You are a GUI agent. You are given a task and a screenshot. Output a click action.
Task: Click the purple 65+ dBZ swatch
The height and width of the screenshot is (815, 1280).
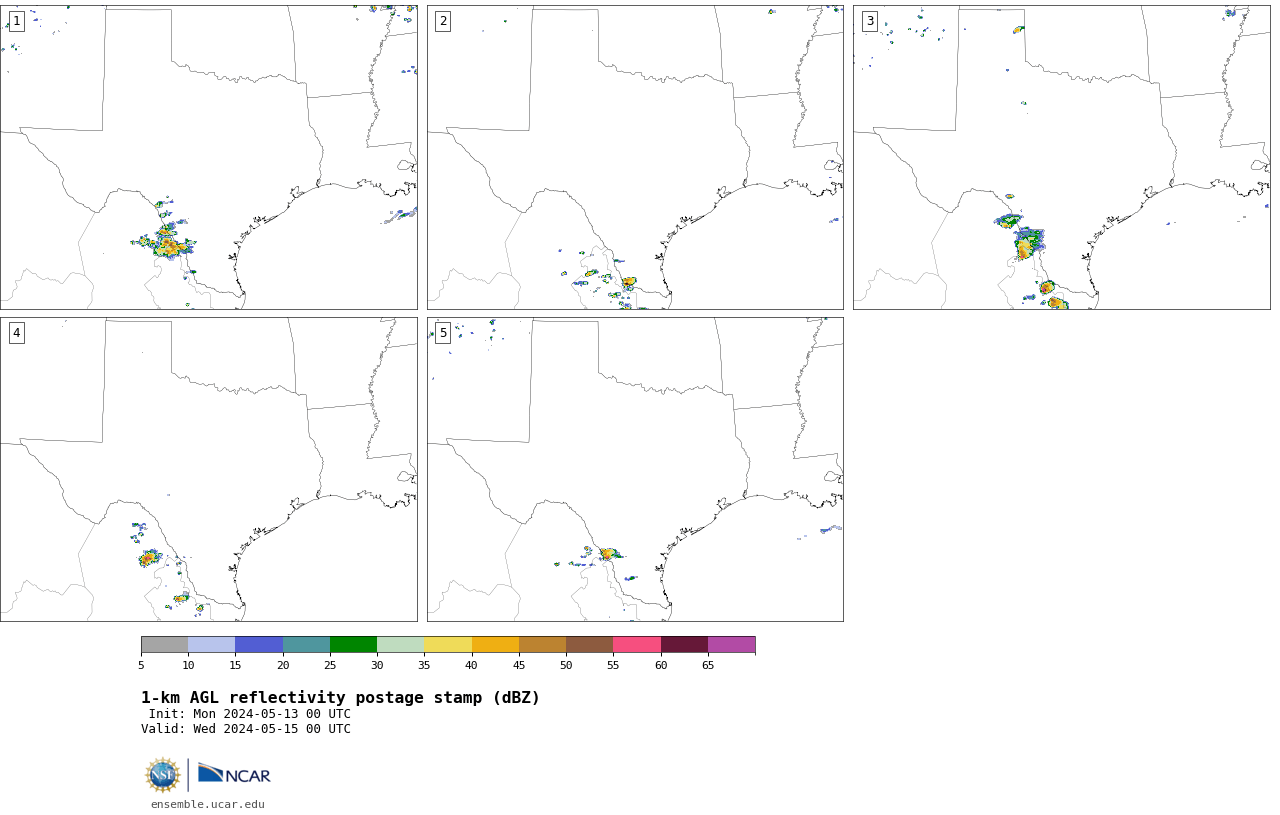click(x=731, y=644)
